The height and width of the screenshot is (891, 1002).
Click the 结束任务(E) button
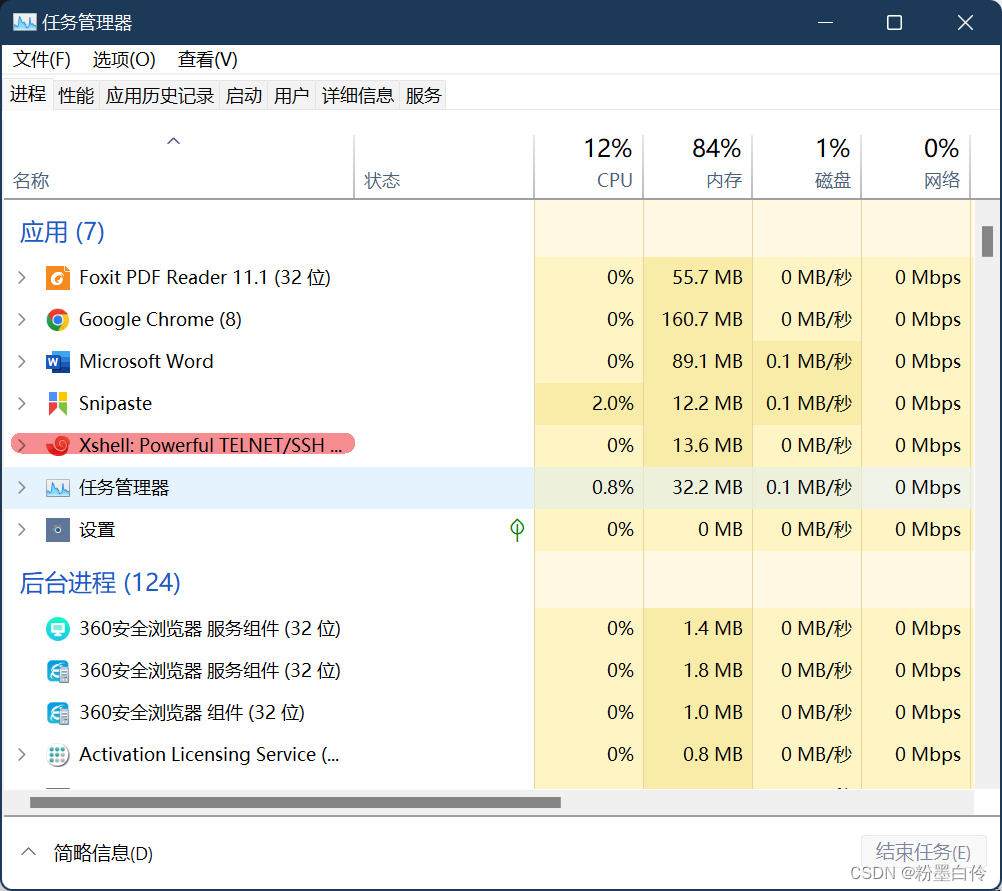pos(923,852)
